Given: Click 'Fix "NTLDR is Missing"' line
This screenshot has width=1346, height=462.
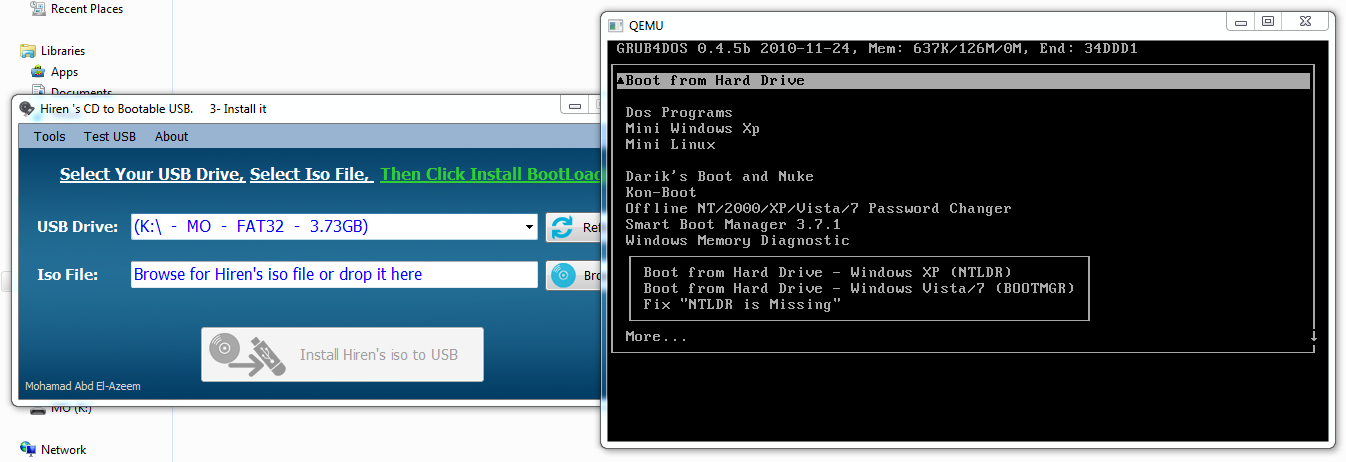Looking at the screenshot, I should pyautogui.click(x=742, y=304).
